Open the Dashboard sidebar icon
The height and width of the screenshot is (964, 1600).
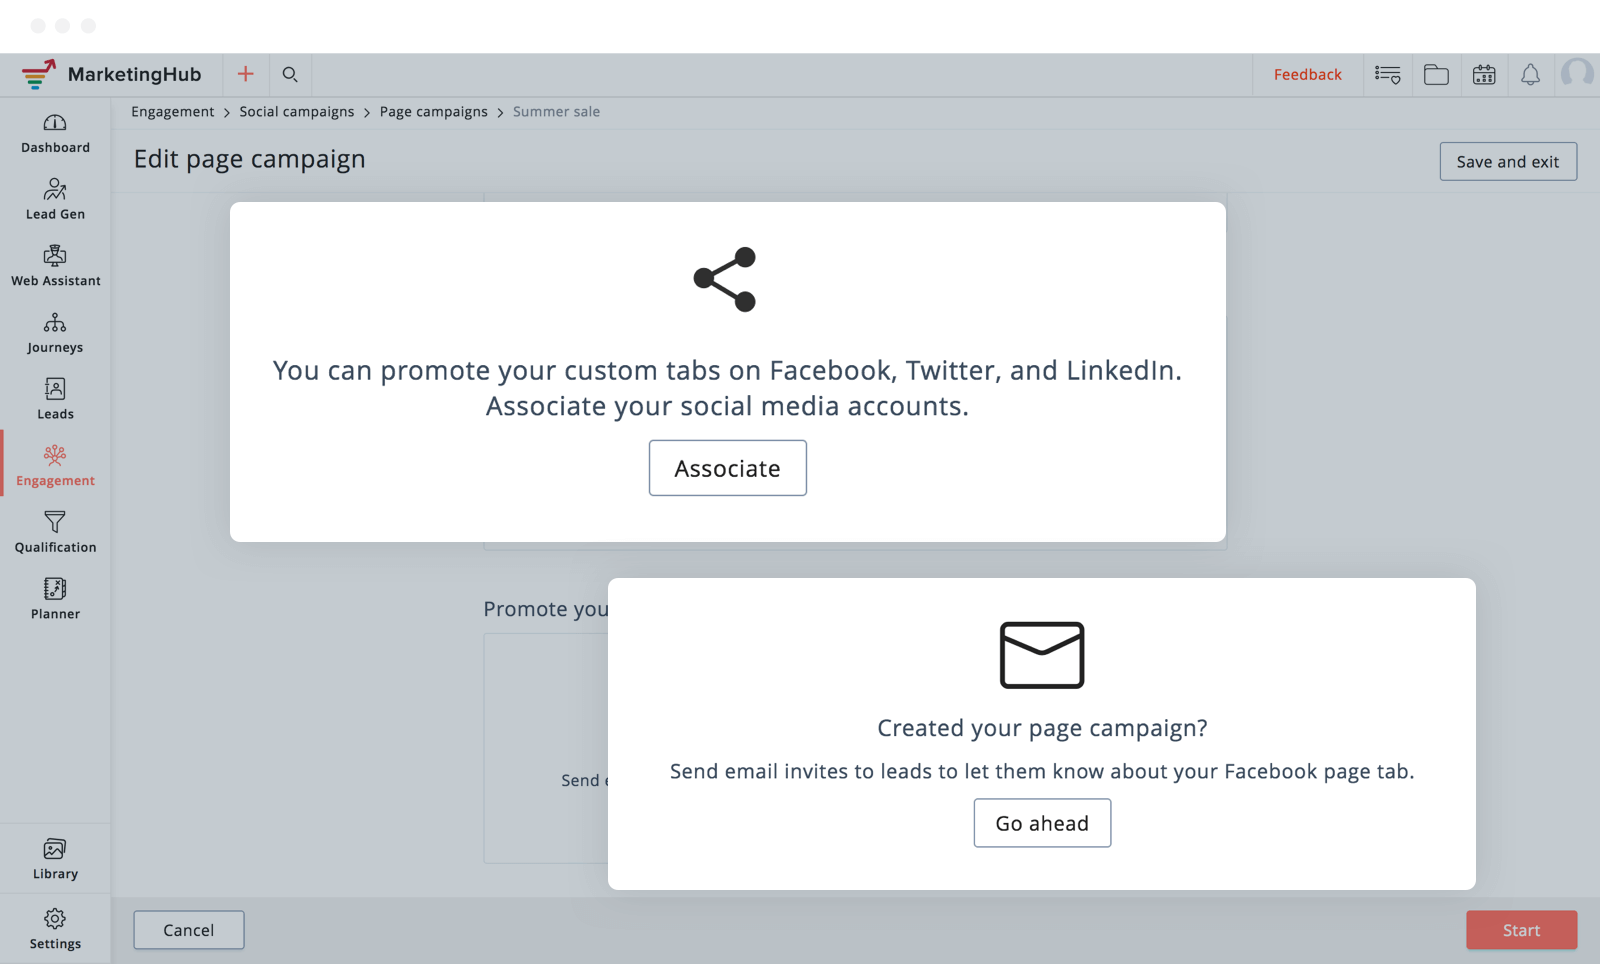coord(55,123)
